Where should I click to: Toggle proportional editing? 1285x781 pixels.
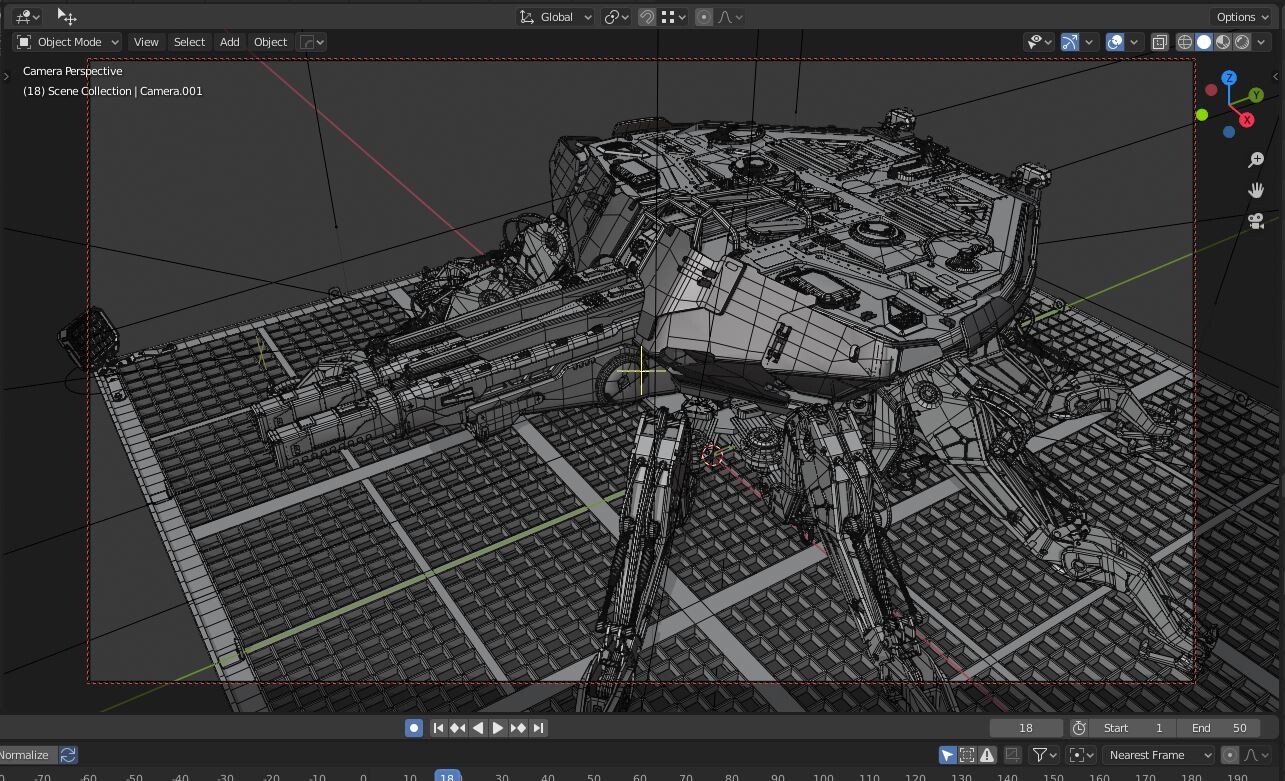pyautogui.click(x=704, y=16)
